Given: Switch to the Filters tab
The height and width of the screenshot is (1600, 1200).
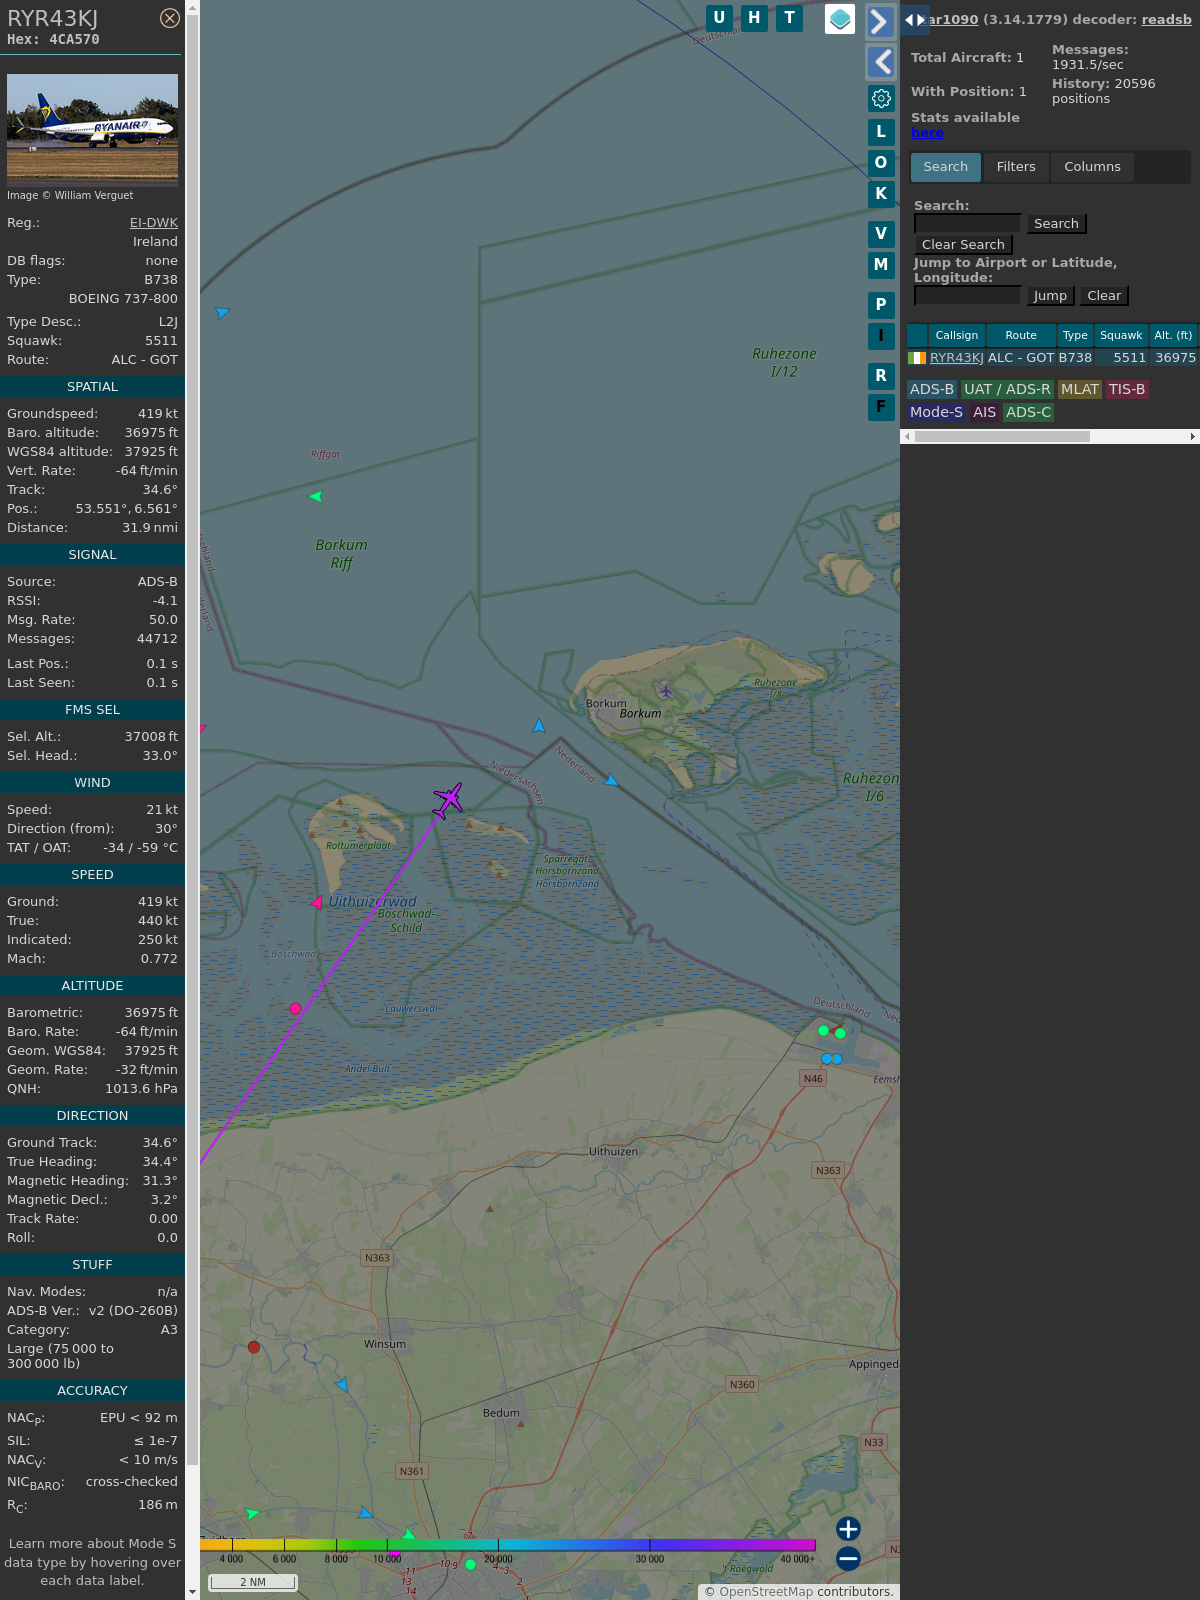Looking at the screenshot, I should tap(1016, 167).
